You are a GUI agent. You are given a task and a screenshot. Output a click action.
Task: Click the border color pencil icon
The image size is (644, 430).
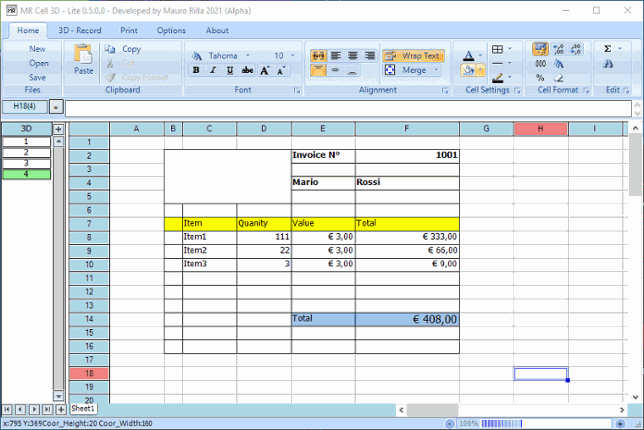click(497, 77)
